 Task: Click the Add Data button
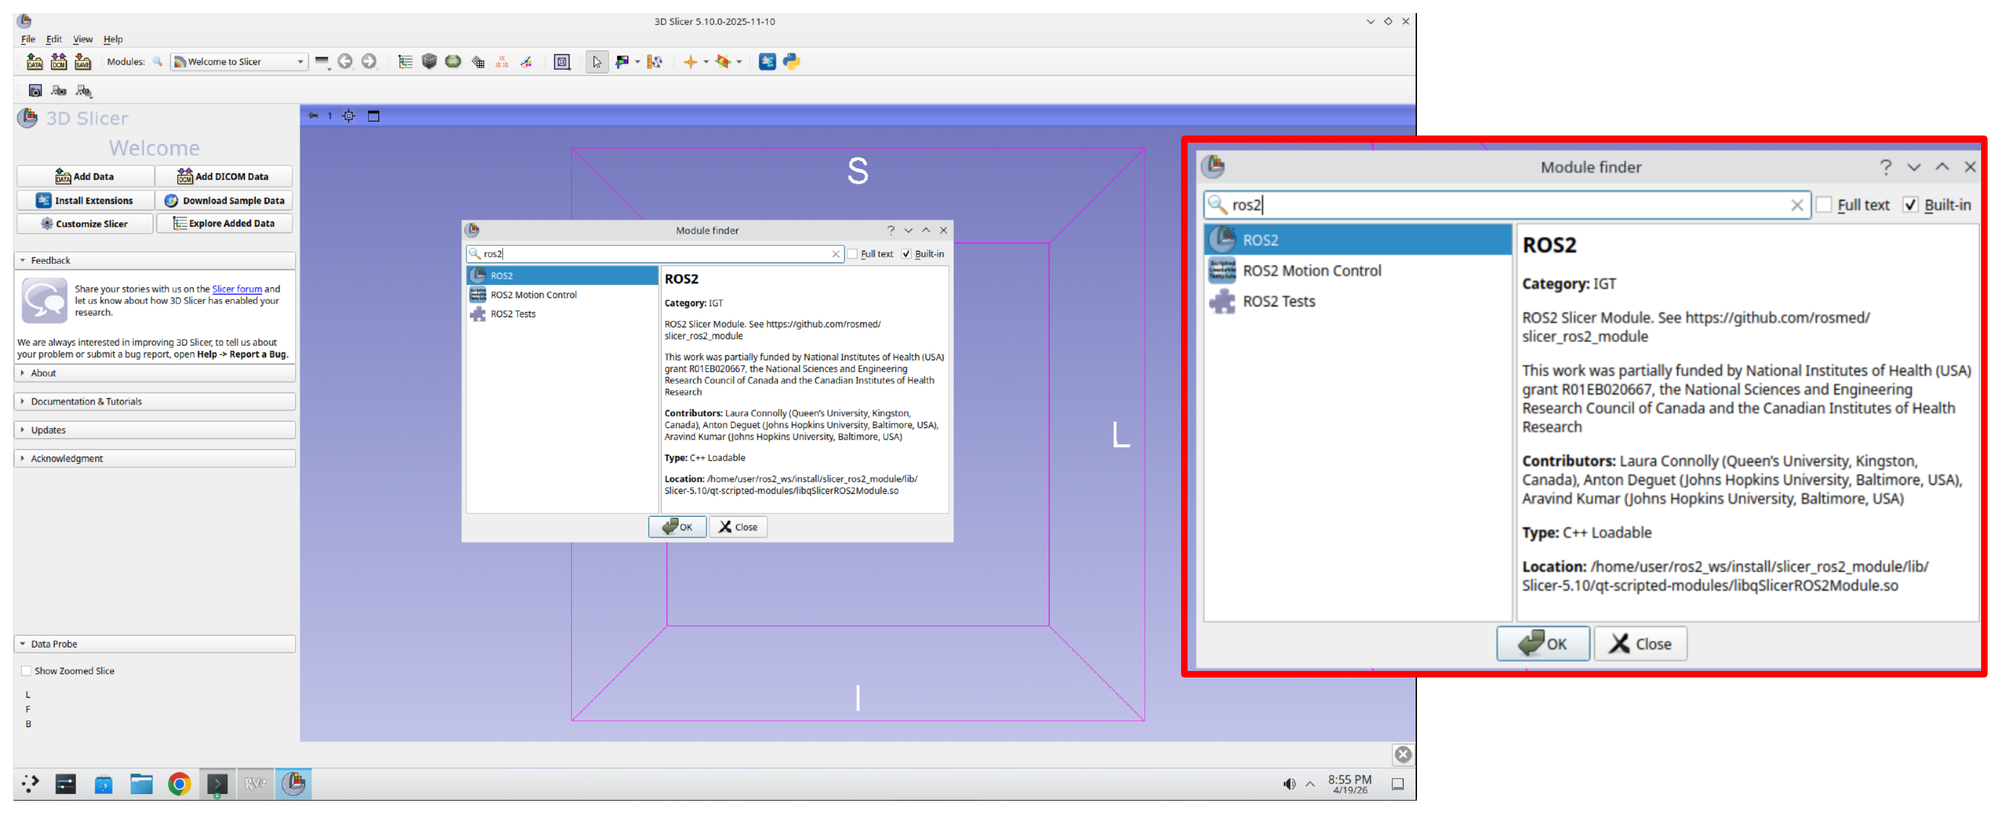86,176
